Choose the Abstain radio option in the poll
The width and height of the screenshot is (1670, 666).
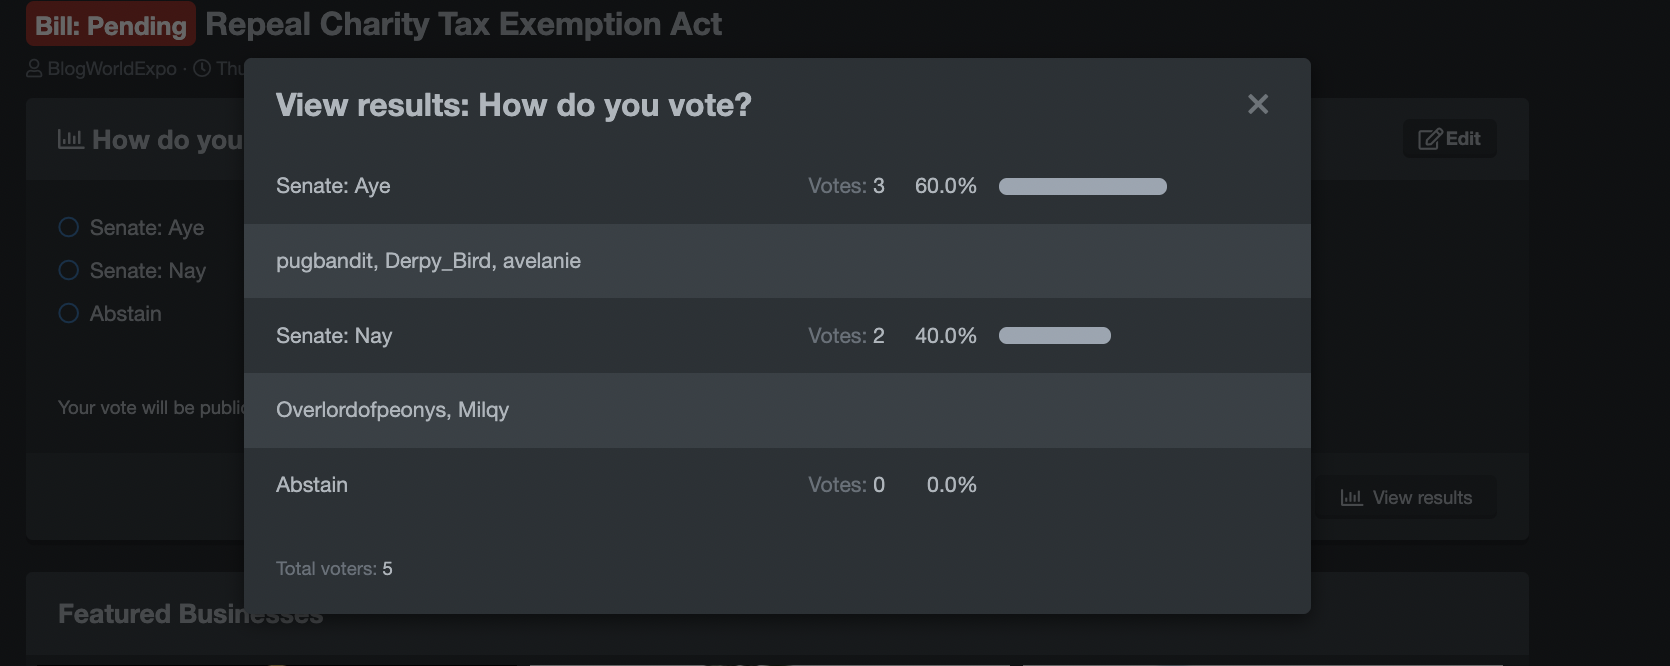pyautogui.click(x=68, y=313)
